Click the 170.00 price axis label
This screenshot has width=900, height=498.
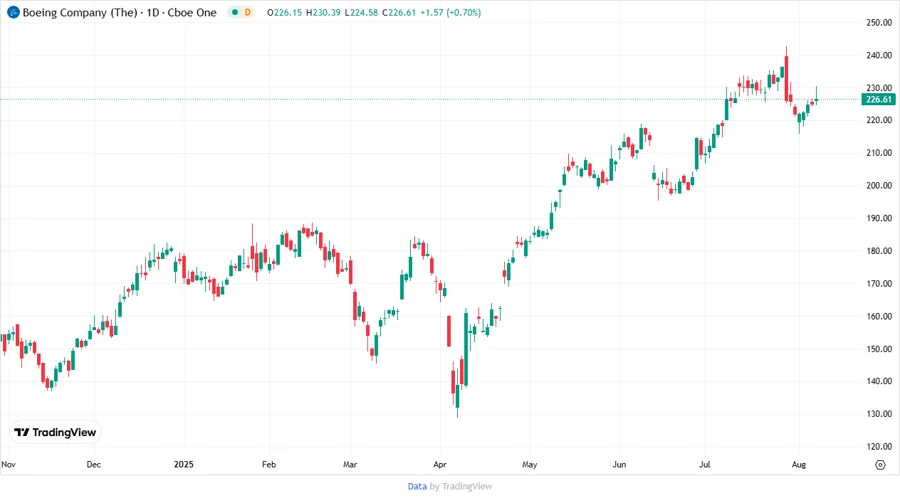879,283
